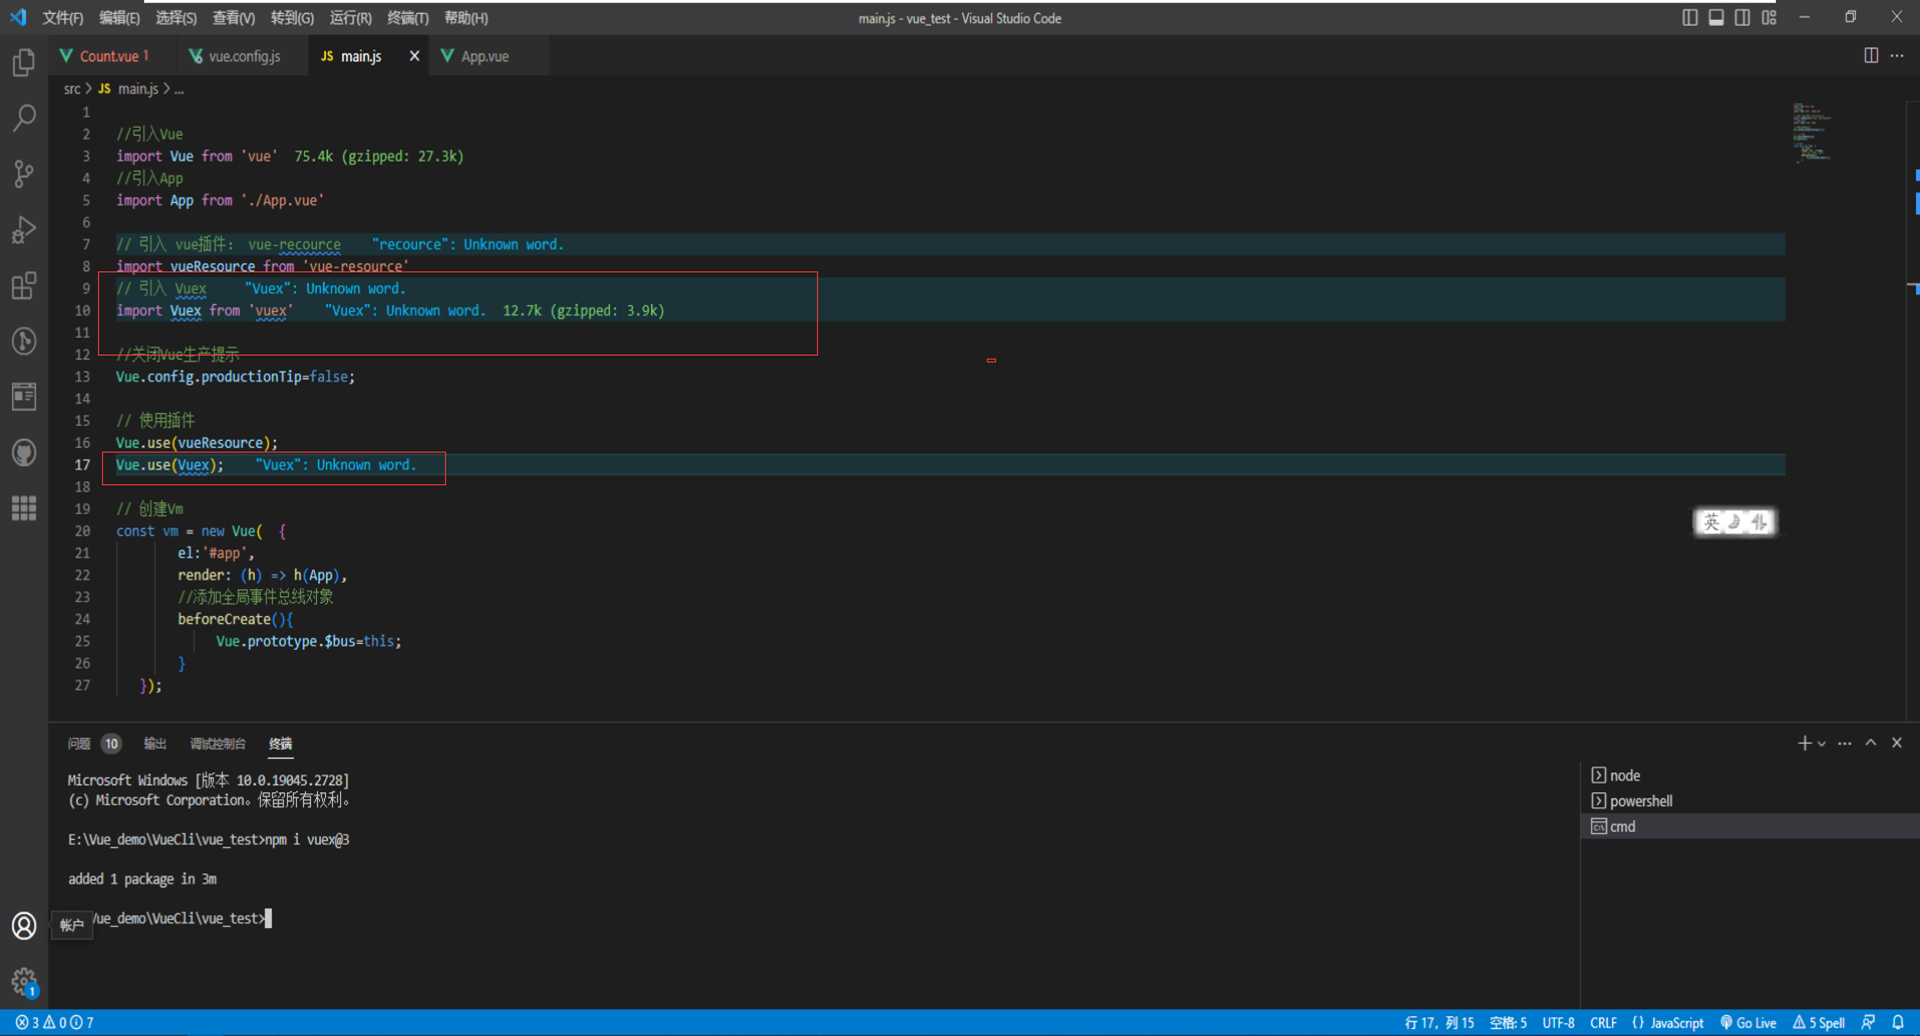
Task: Open the 转到(G) menu
Action: coord(291,18)
